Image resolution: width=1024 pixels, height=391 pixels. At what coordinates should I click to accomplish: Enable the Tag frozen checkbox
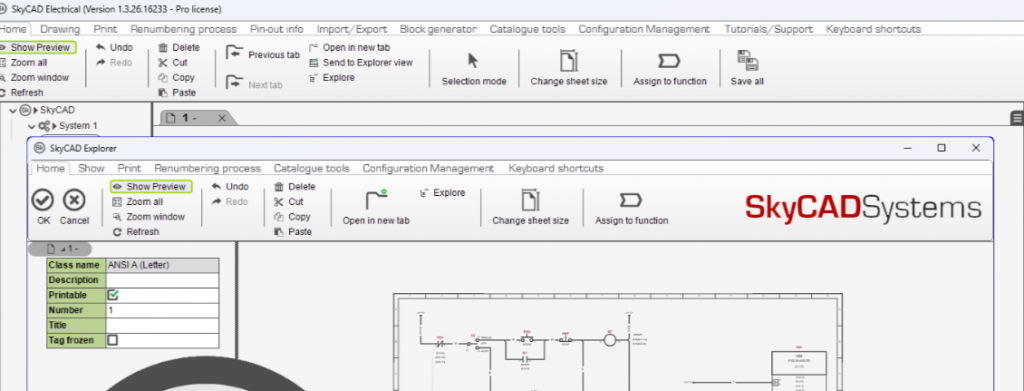pos(113,340)
